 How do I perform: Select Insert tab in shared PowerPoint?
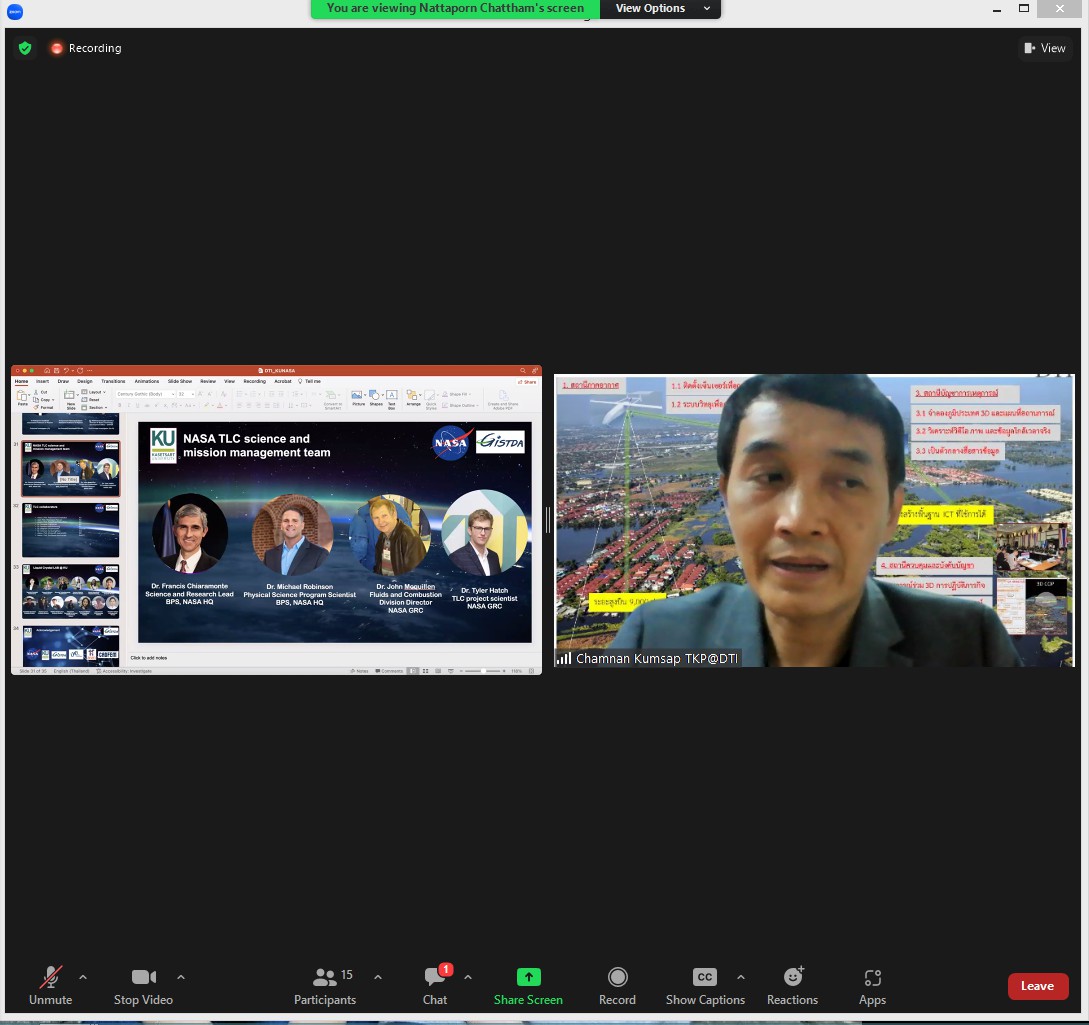42,381
